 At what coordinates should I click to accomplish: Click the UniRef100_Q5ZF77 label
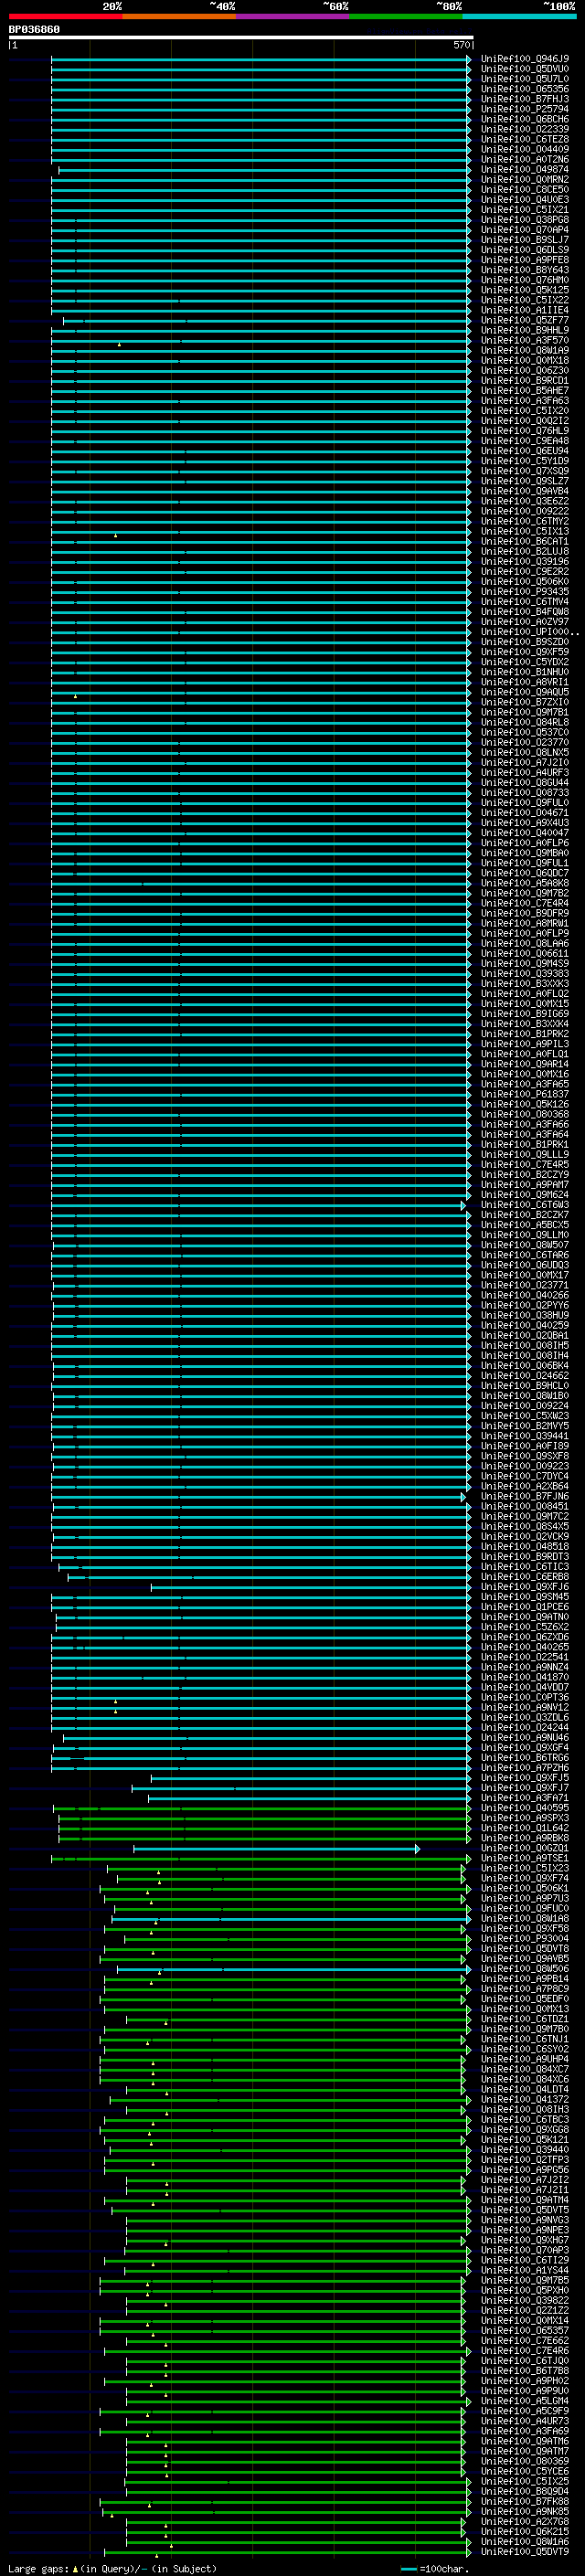[x=525, y=320]
